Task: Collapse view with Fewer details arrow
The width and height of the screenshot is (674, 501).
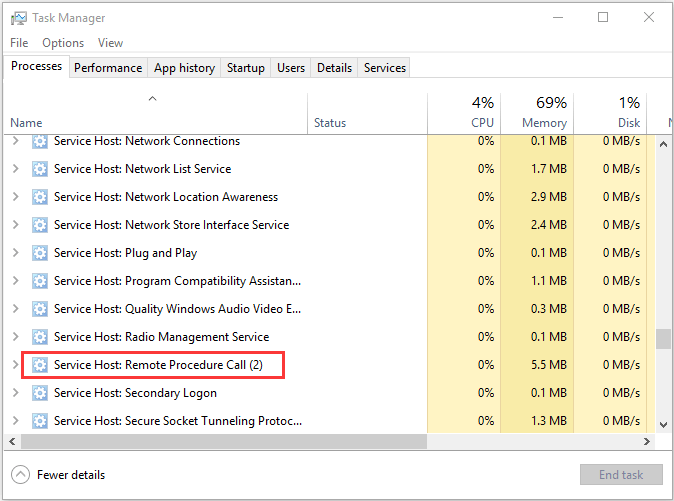Action: tap(20, 475)
